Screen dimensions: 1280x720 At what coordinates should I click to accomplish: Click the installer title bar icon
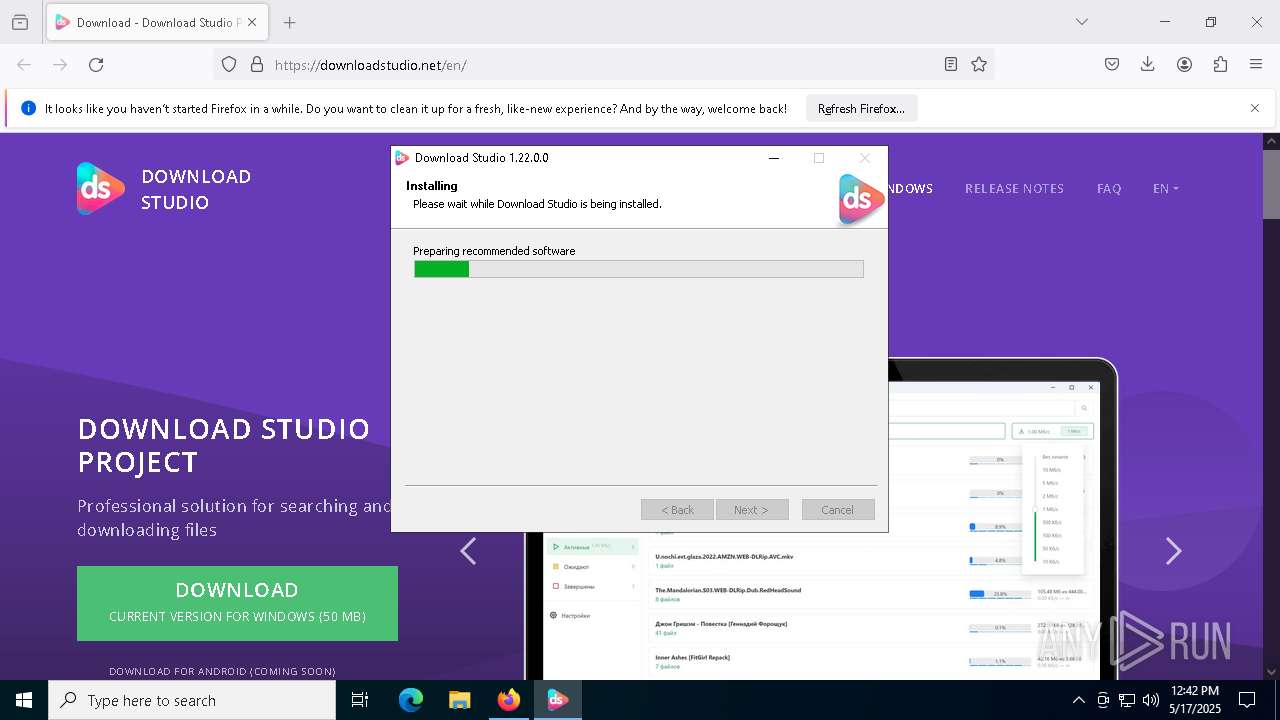click(402, 158)
